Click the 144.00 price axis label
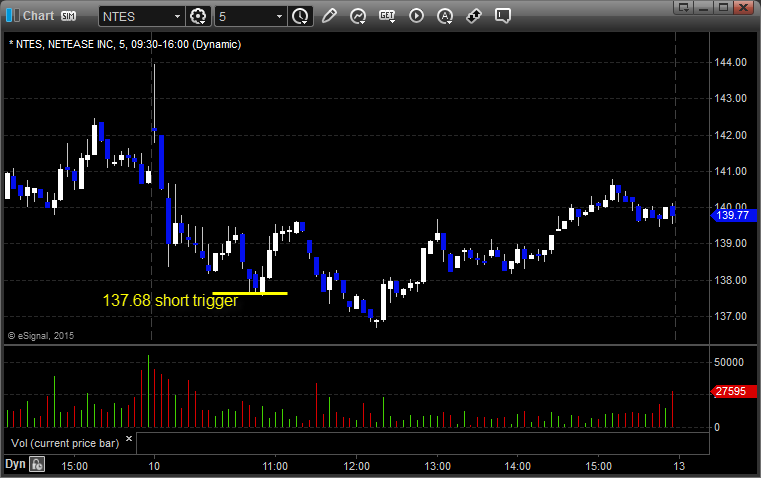This screenshot has width=761, height=478. click(x=730, y=62)
